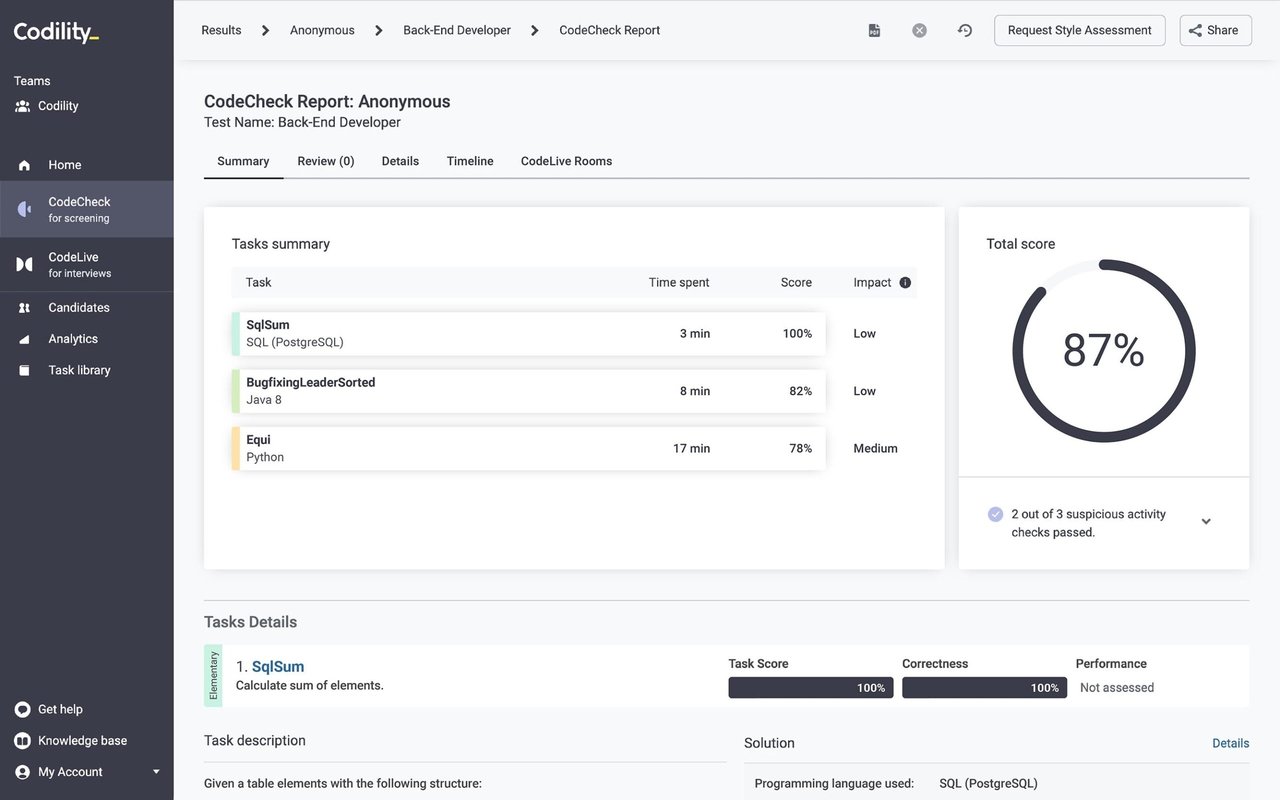Open the SqlSum task link
The image size is (1280, 800).
278,667
